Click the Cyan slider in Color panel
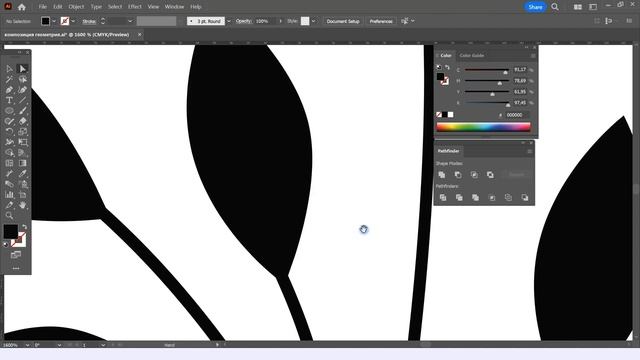 pyautogui.click(x=487, y=70)
